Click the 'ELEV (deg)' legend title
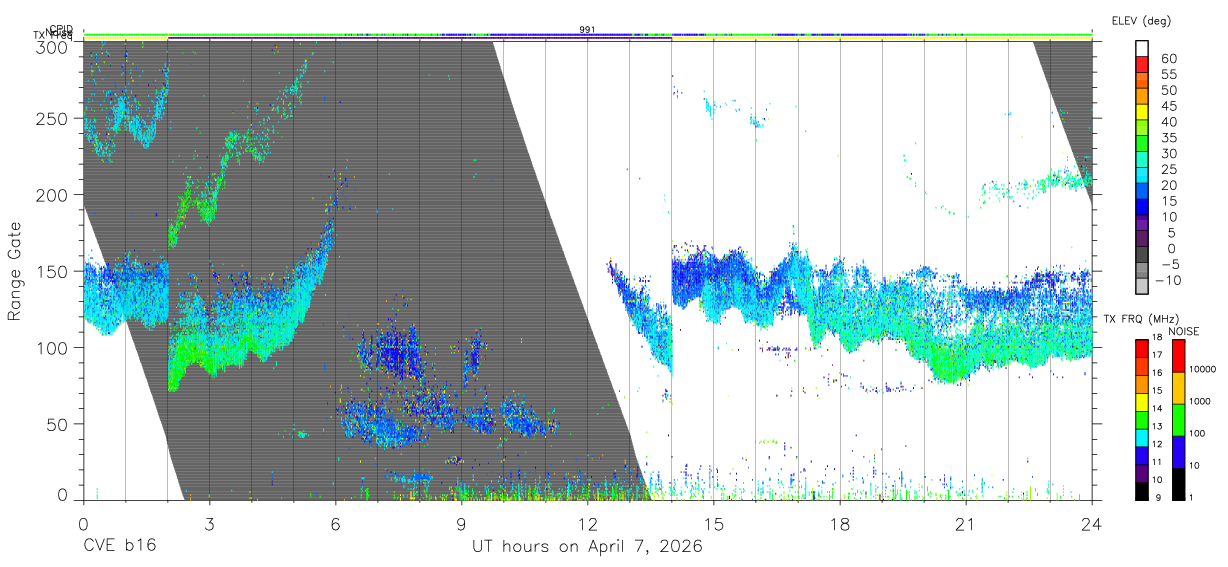The image size is (1228, 567). point(1141,21)
